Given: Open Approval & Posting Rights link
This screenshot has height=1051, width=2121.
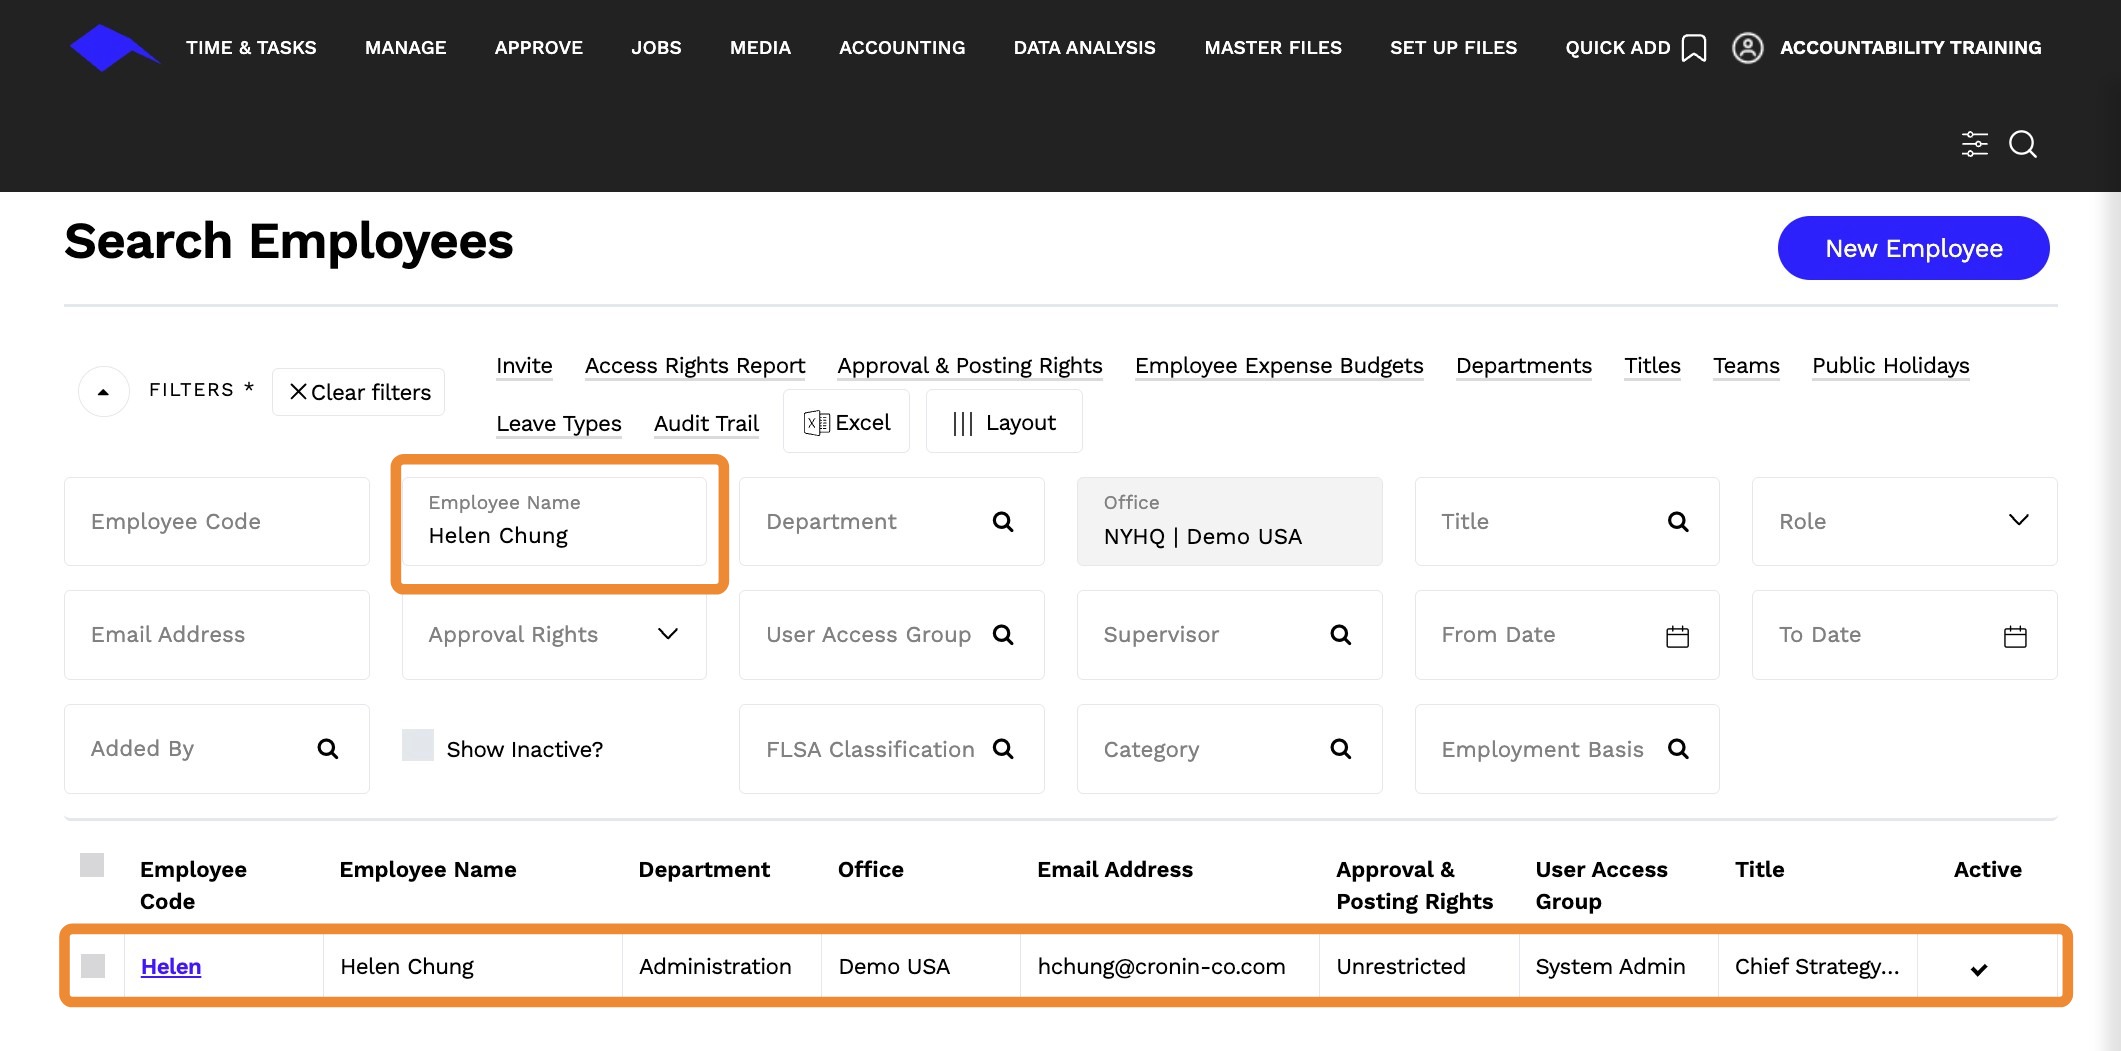Looking at the screenshot, I should pyautogui.click(x=970, y=366).
